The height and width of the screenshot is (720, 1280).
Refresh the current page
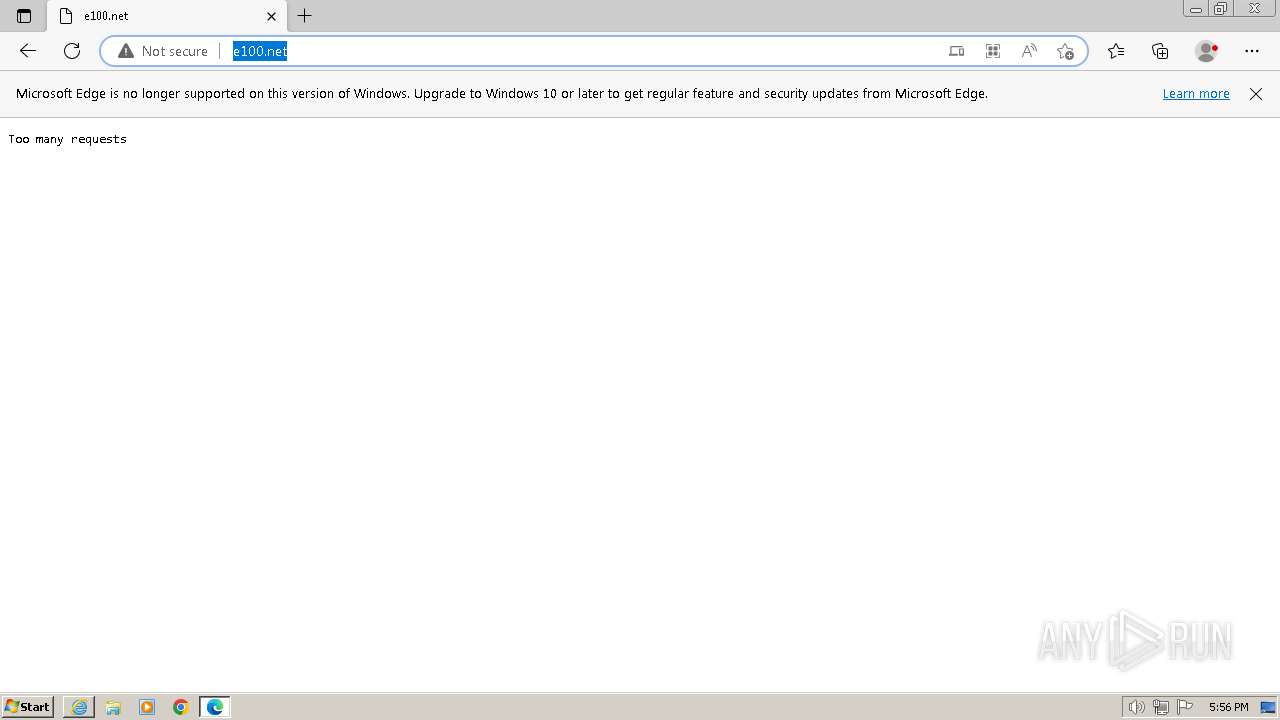tap(72, 51)
